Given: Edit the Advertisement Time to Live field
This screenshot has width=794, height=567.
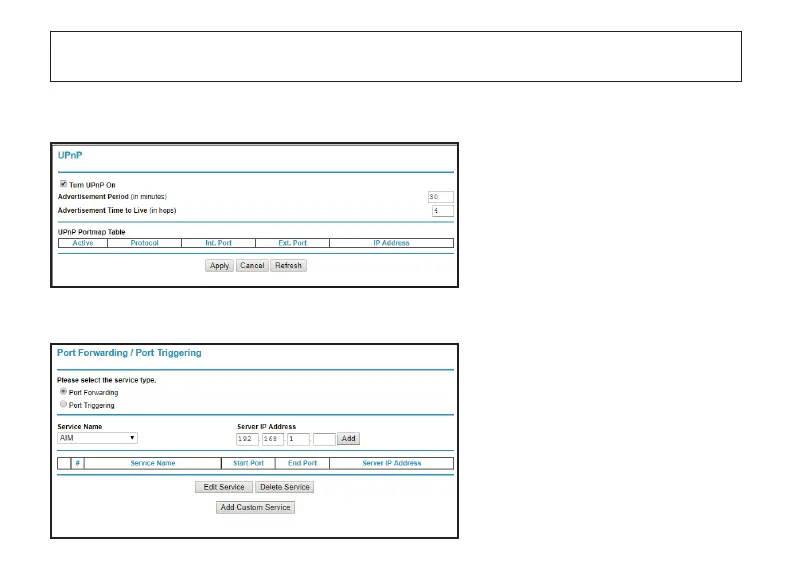Looking at the screenshot, I should (443, 211).
